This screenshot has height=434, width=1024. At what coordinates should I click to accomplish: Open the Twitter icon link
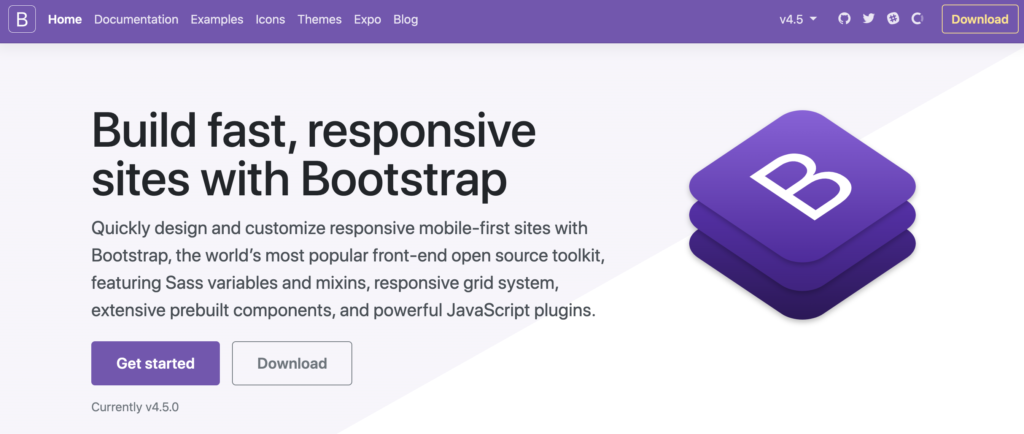[868, 19]
